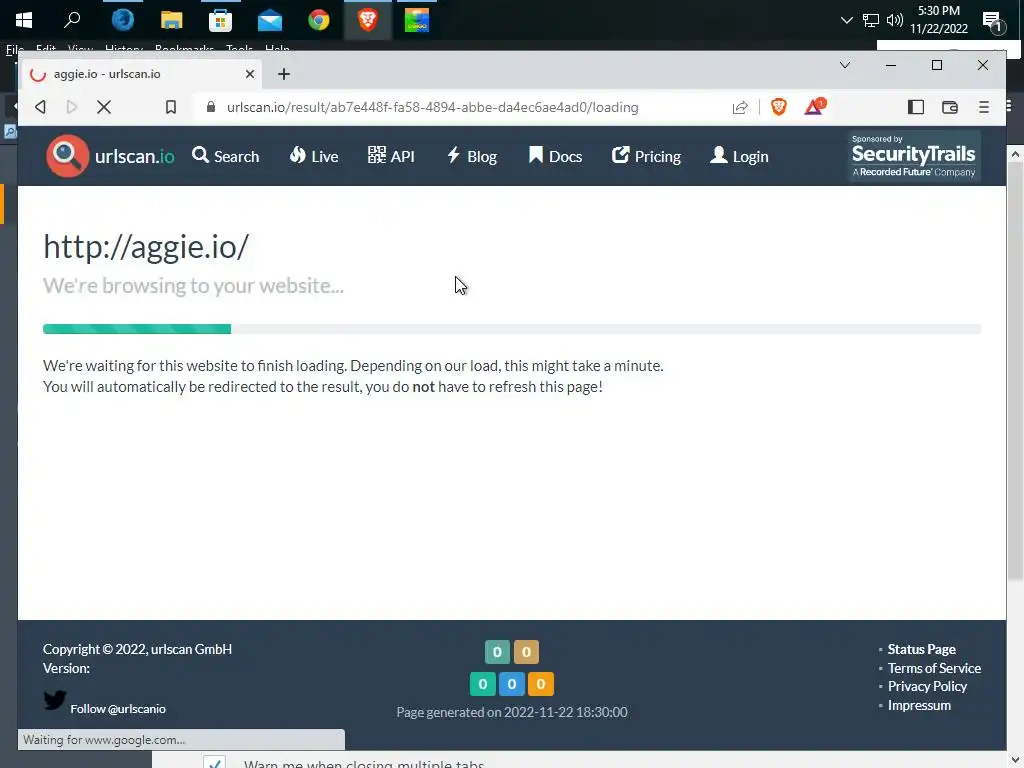Click the page's vertical scrollbar
The image size is (1024, 768).
pyautogui.click(x=1014, y=372)
